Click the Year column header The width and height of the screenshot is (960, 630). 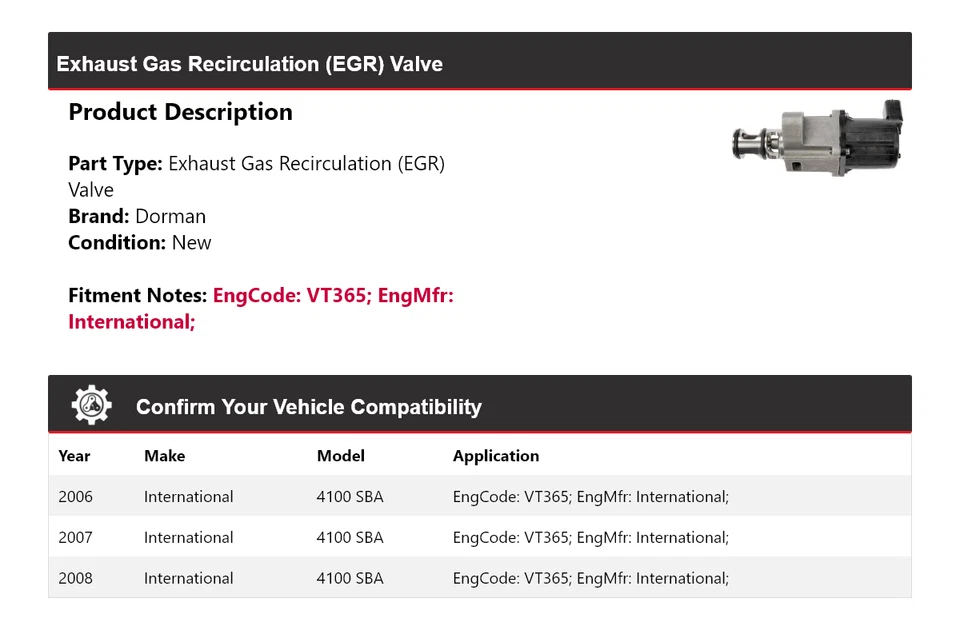click(x=74, y=456)
